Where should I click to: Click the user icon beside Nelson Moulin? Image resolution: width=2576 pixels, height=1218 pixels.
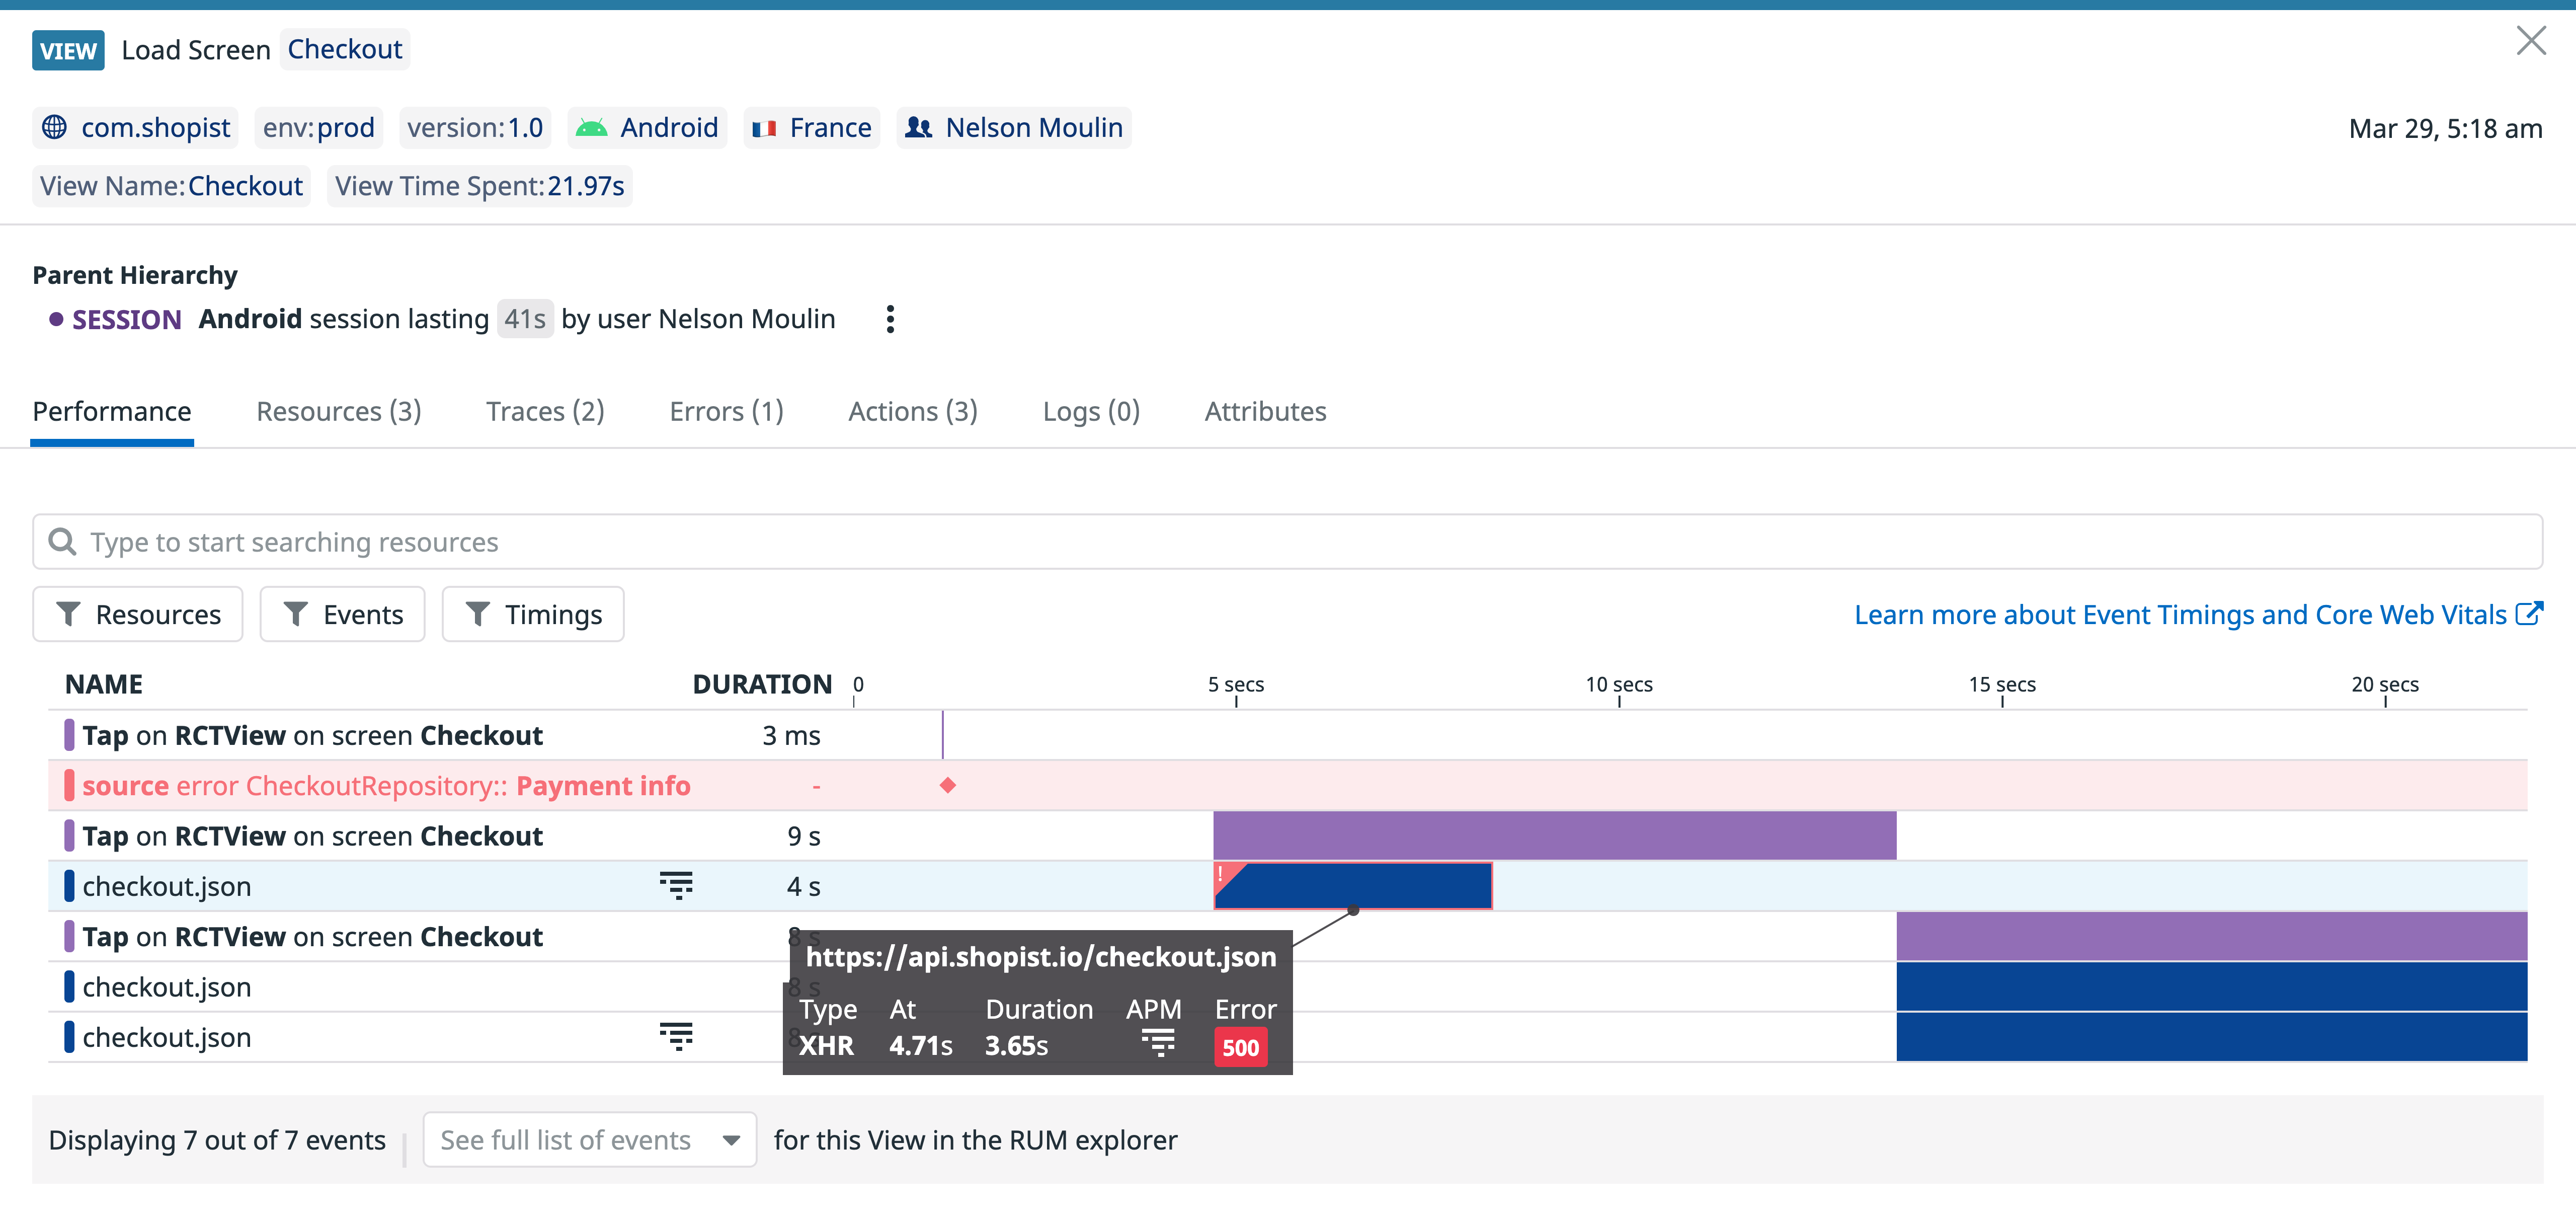(920, 127)
